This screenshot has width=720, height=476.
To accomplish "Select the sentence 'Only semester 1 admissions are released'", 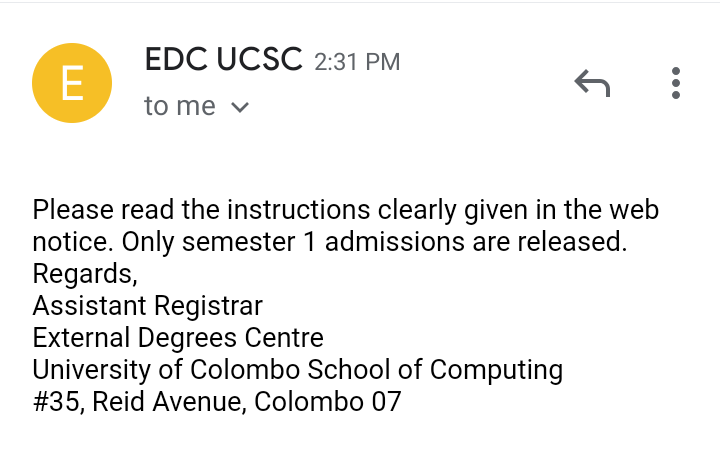I will coord(374,242).
